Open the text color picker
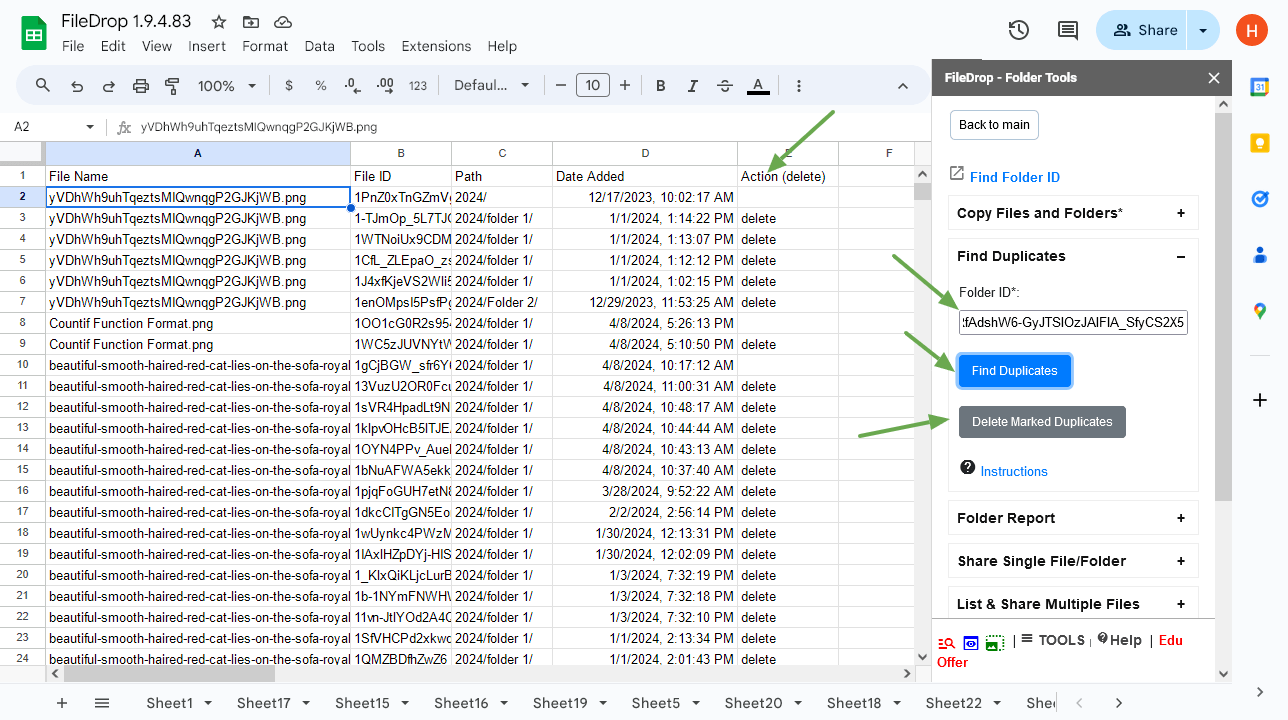The width and height of the screenshot is (1288, 720). [758, 86]
